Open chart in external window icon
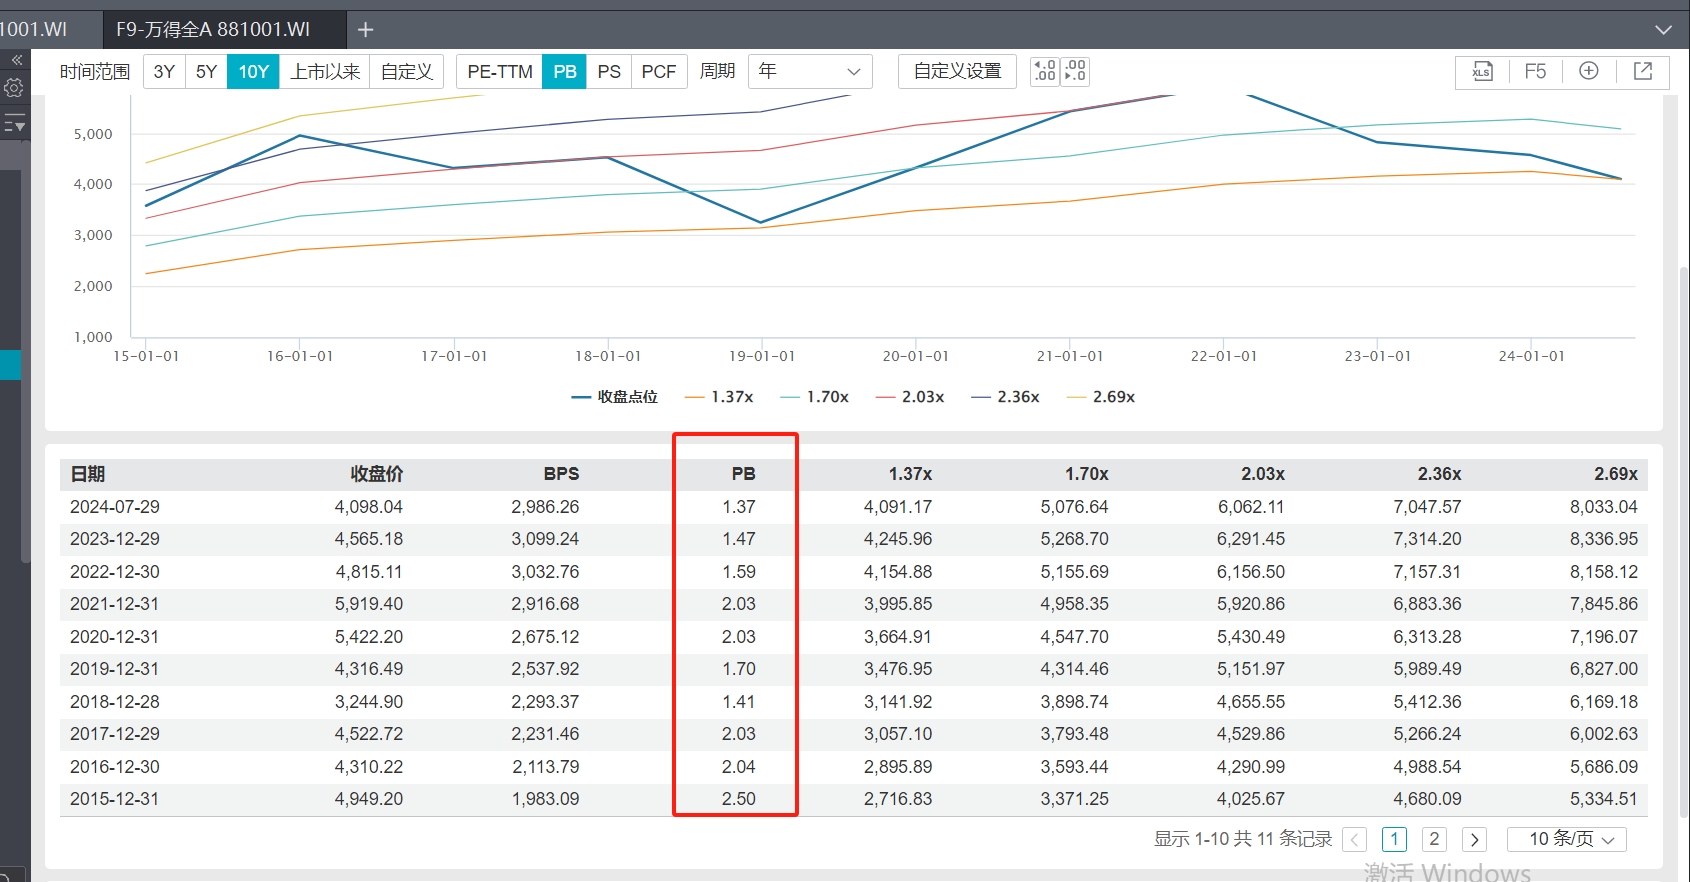 pos(1642,71)
